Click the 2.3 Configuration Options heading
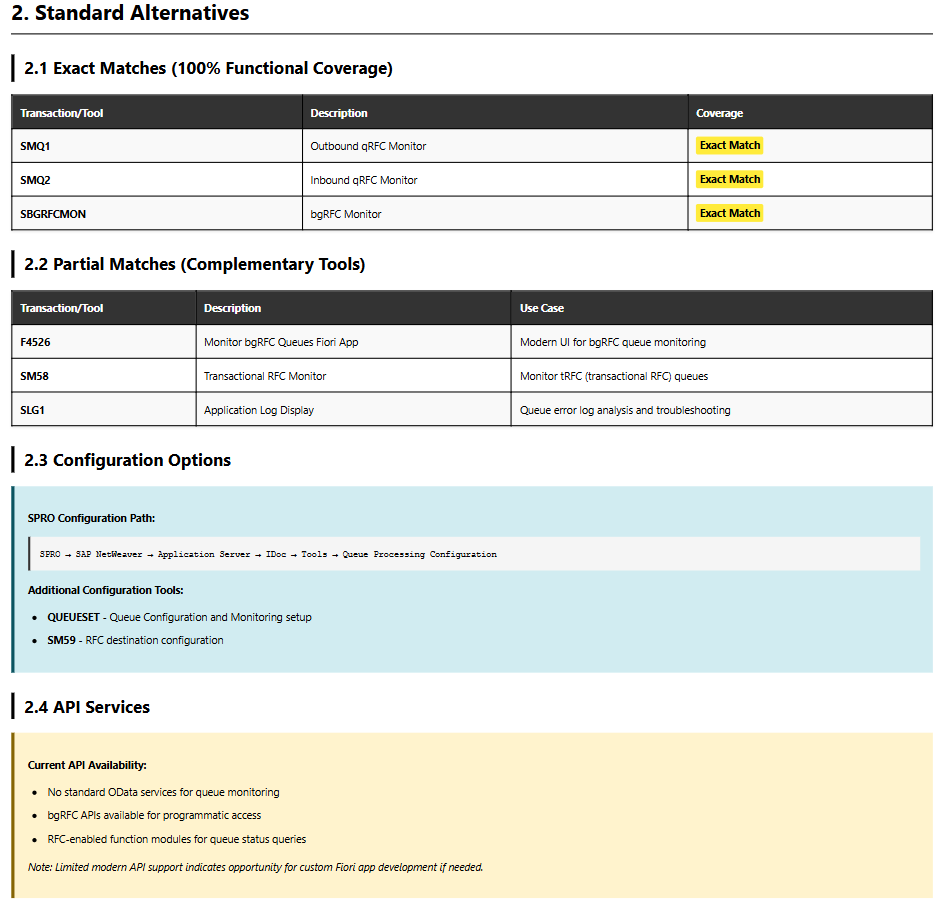This screenshot has width=942, height=903. [127, 460]
